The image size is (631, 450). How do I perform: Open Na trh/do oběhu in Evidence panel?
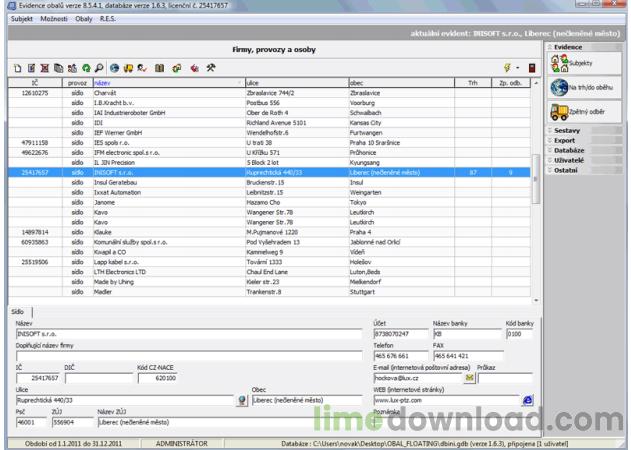pos(584,87)
